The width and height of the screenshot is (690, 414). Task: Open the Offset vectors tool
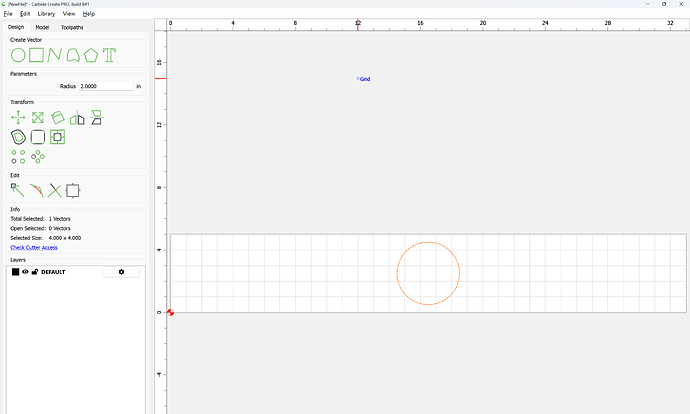click(18, 137)
